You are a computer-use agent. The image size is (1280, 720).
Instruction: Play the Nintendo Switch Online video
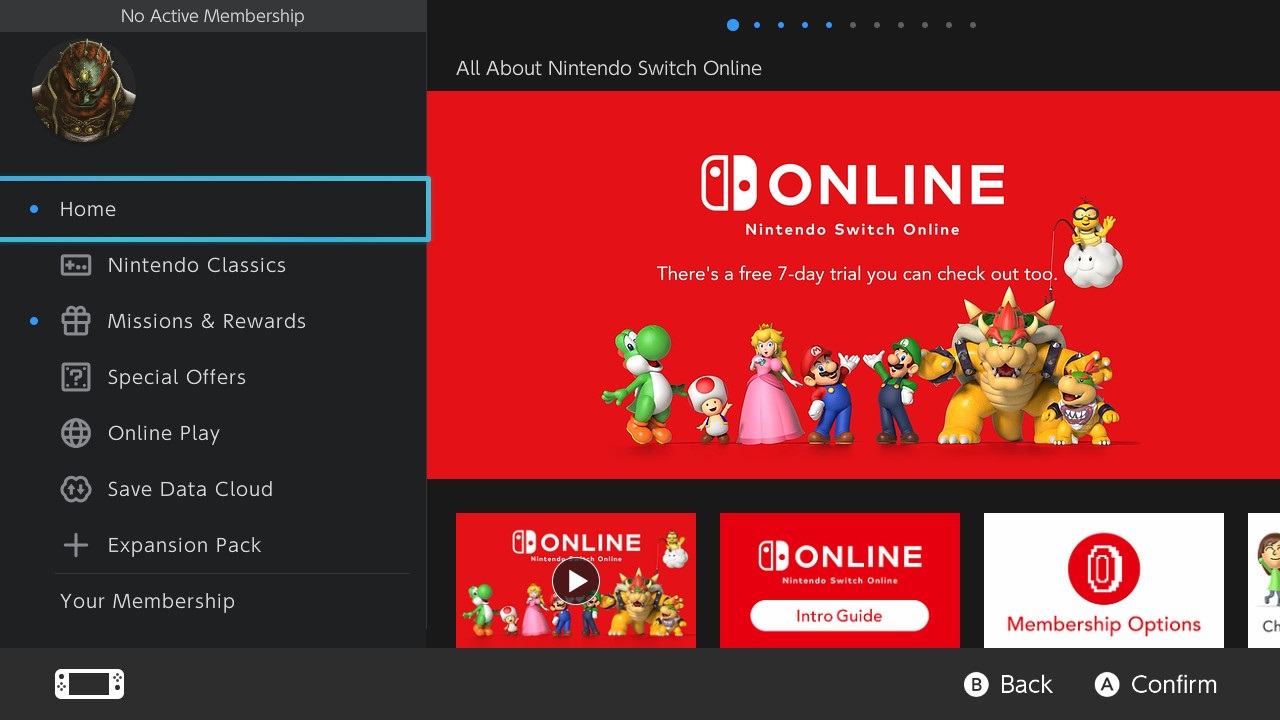(x=576, y=580)
